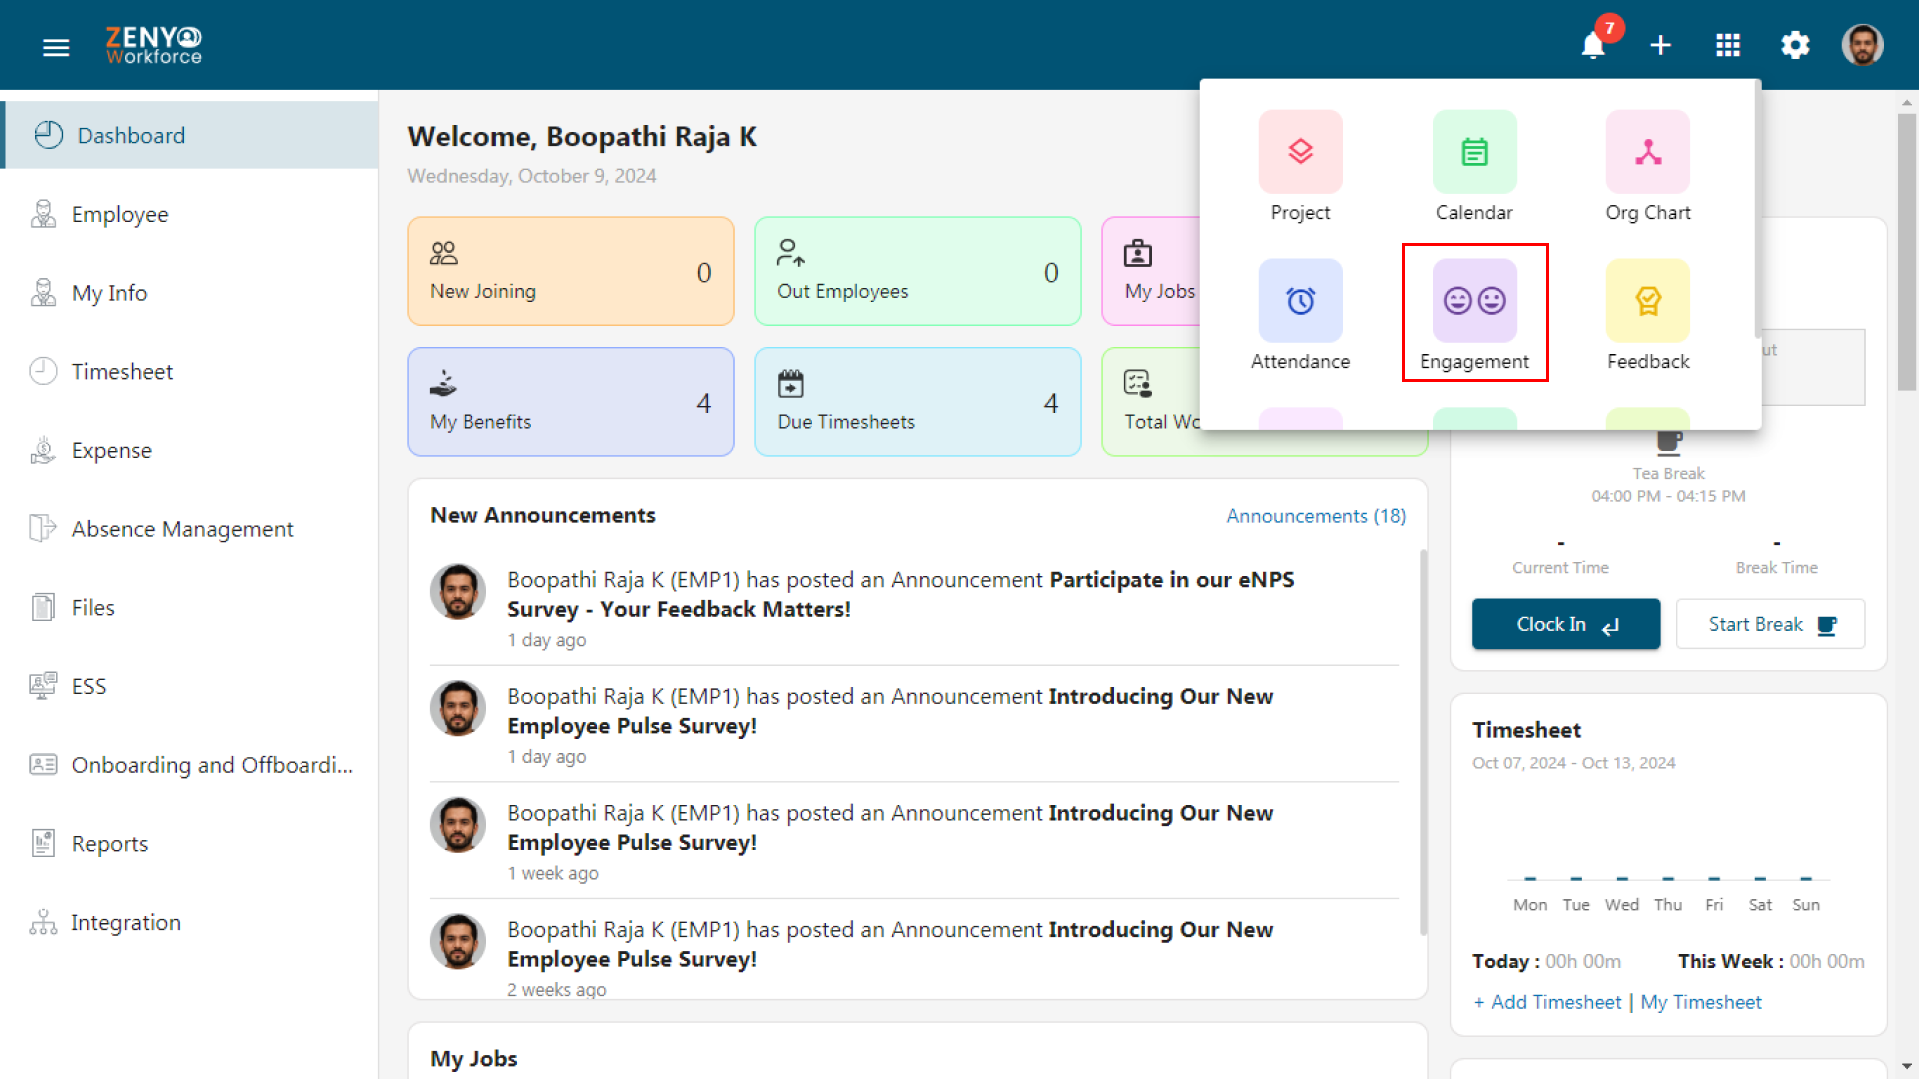Open the Engagement app icon
The width and height of the screenshot is (1919, 1079).
[x=1474, y=301]
